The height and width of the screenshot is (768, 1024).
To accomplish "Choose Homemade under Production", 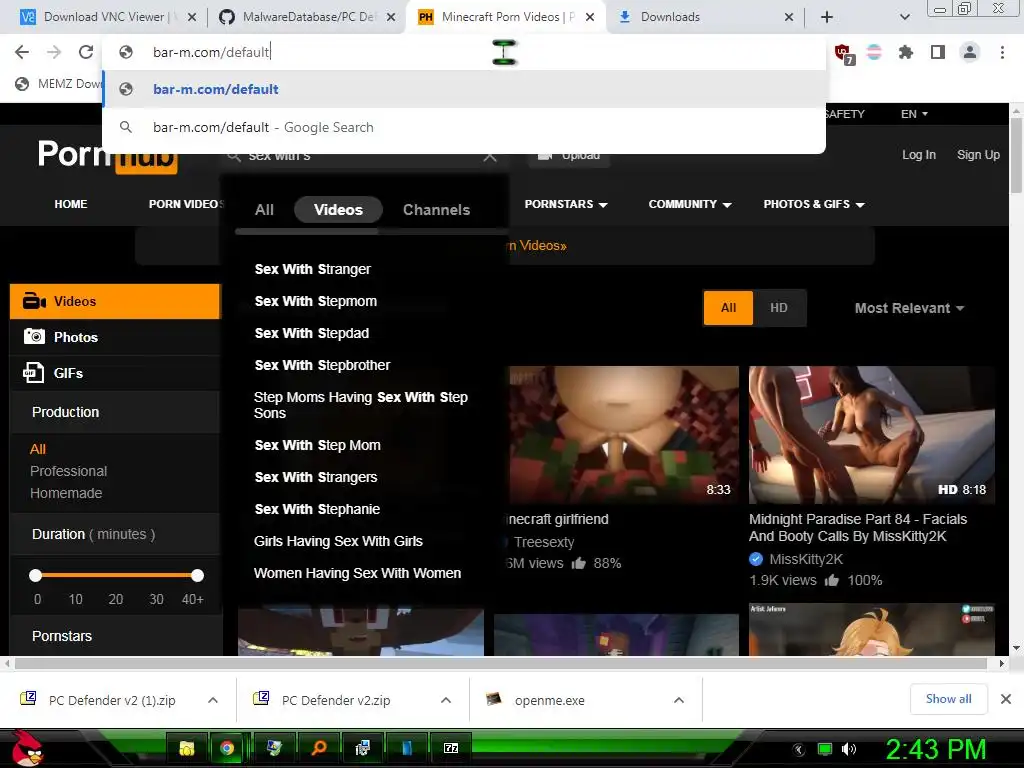I will pyautogui.click(x=66, y=493).
